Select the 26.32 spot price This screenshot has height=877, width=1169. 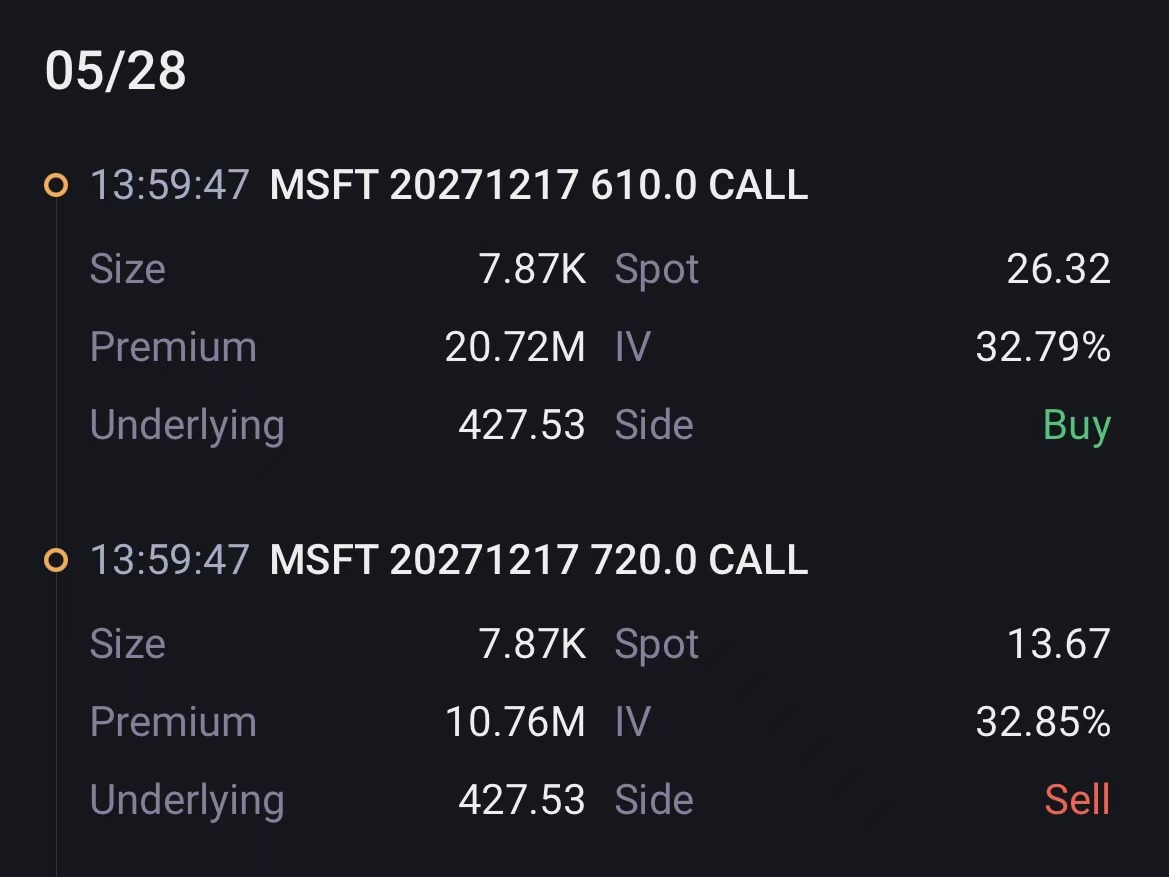pyautogui.click(x=1059, y=269)
